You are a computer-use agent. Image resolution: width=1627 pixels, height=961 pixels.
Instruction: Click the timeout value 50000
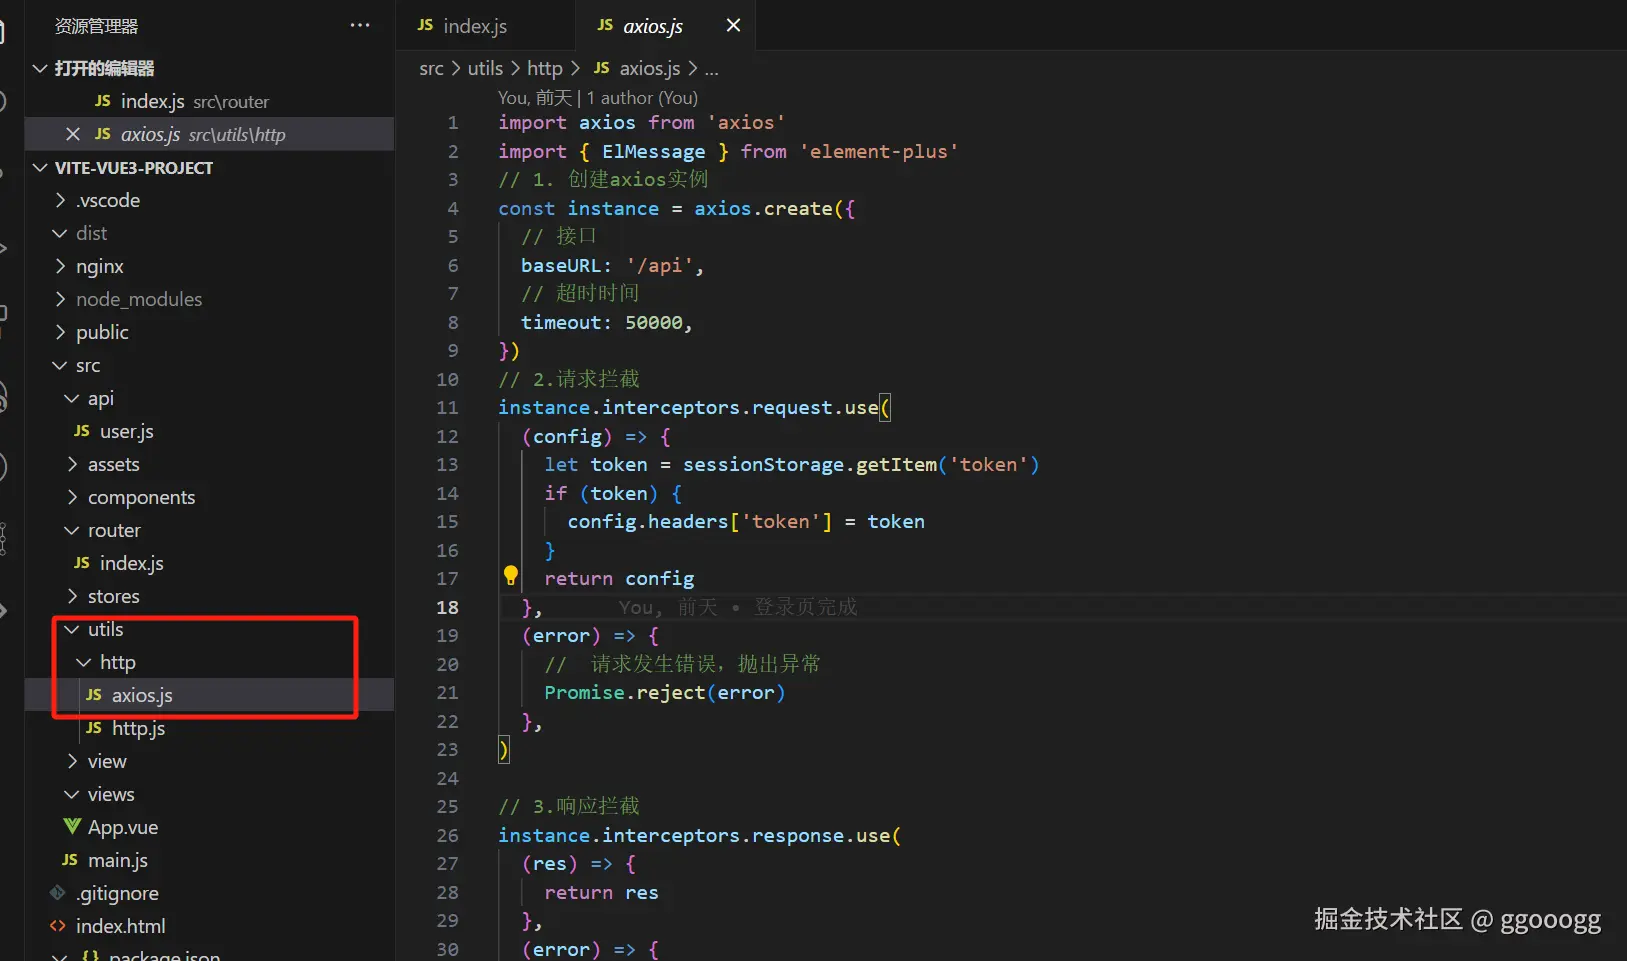[654, 322]
